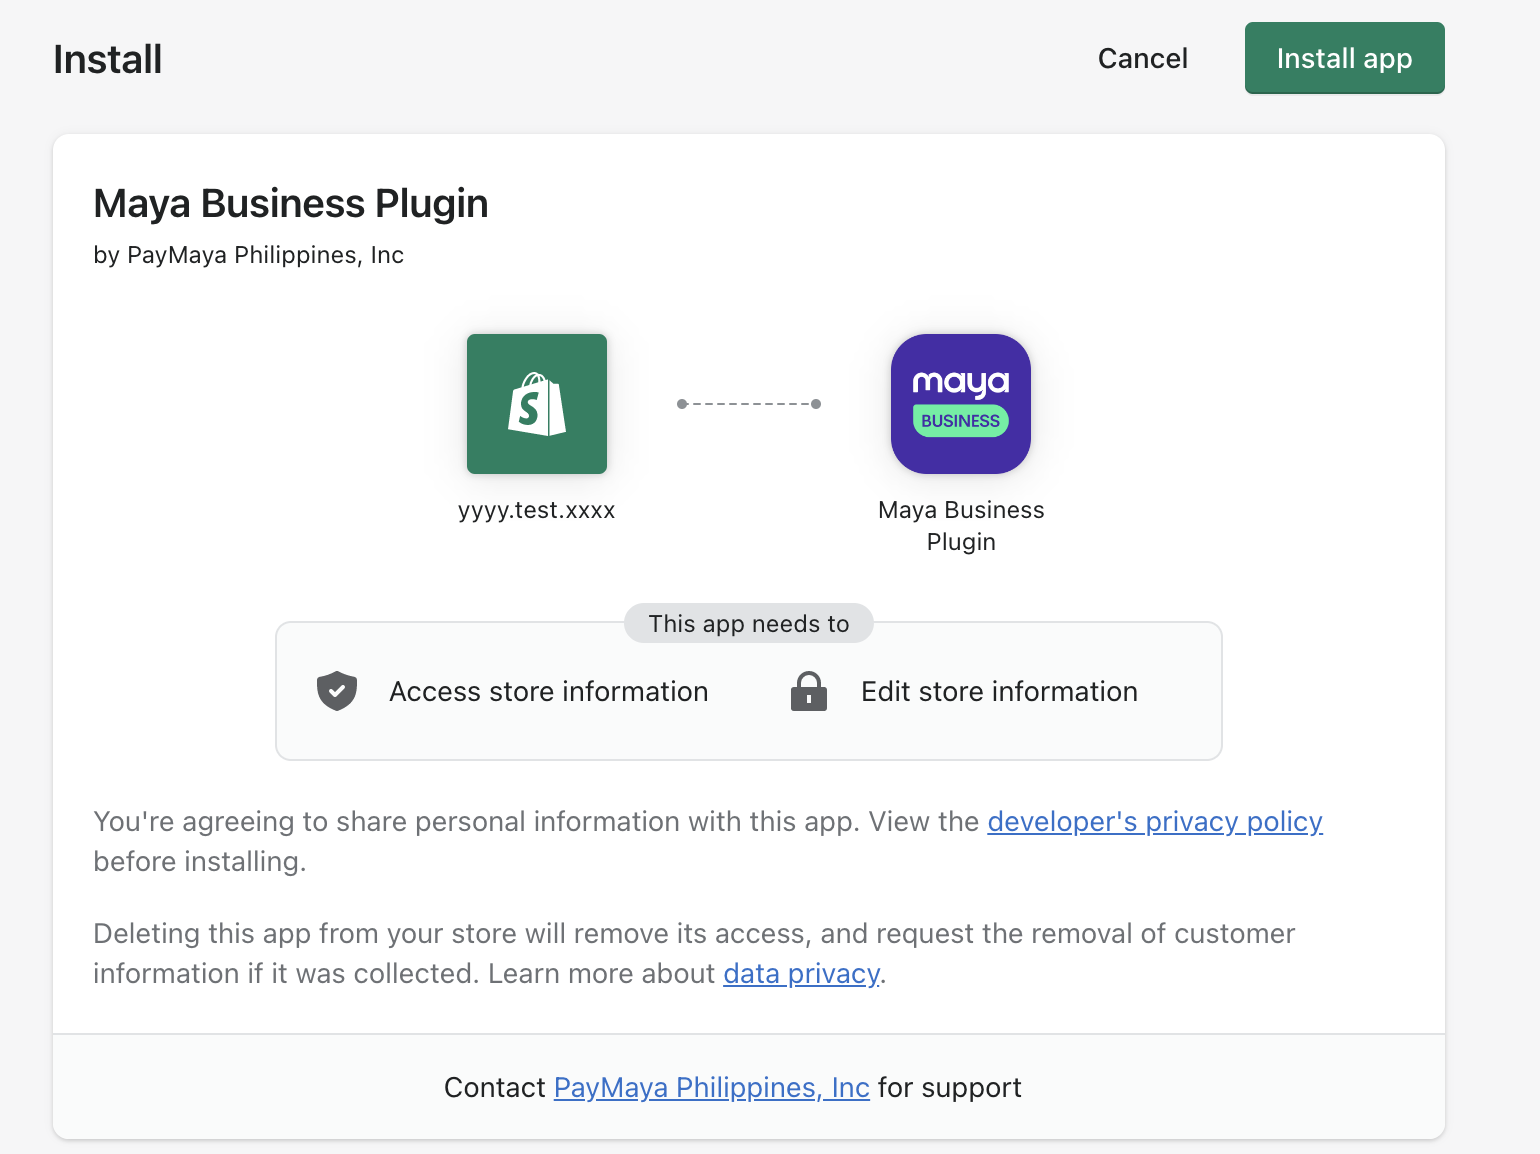Click the yyyy.test.xxxx store name
This screenshot has height=1154, width=1540.
(537, 510)
